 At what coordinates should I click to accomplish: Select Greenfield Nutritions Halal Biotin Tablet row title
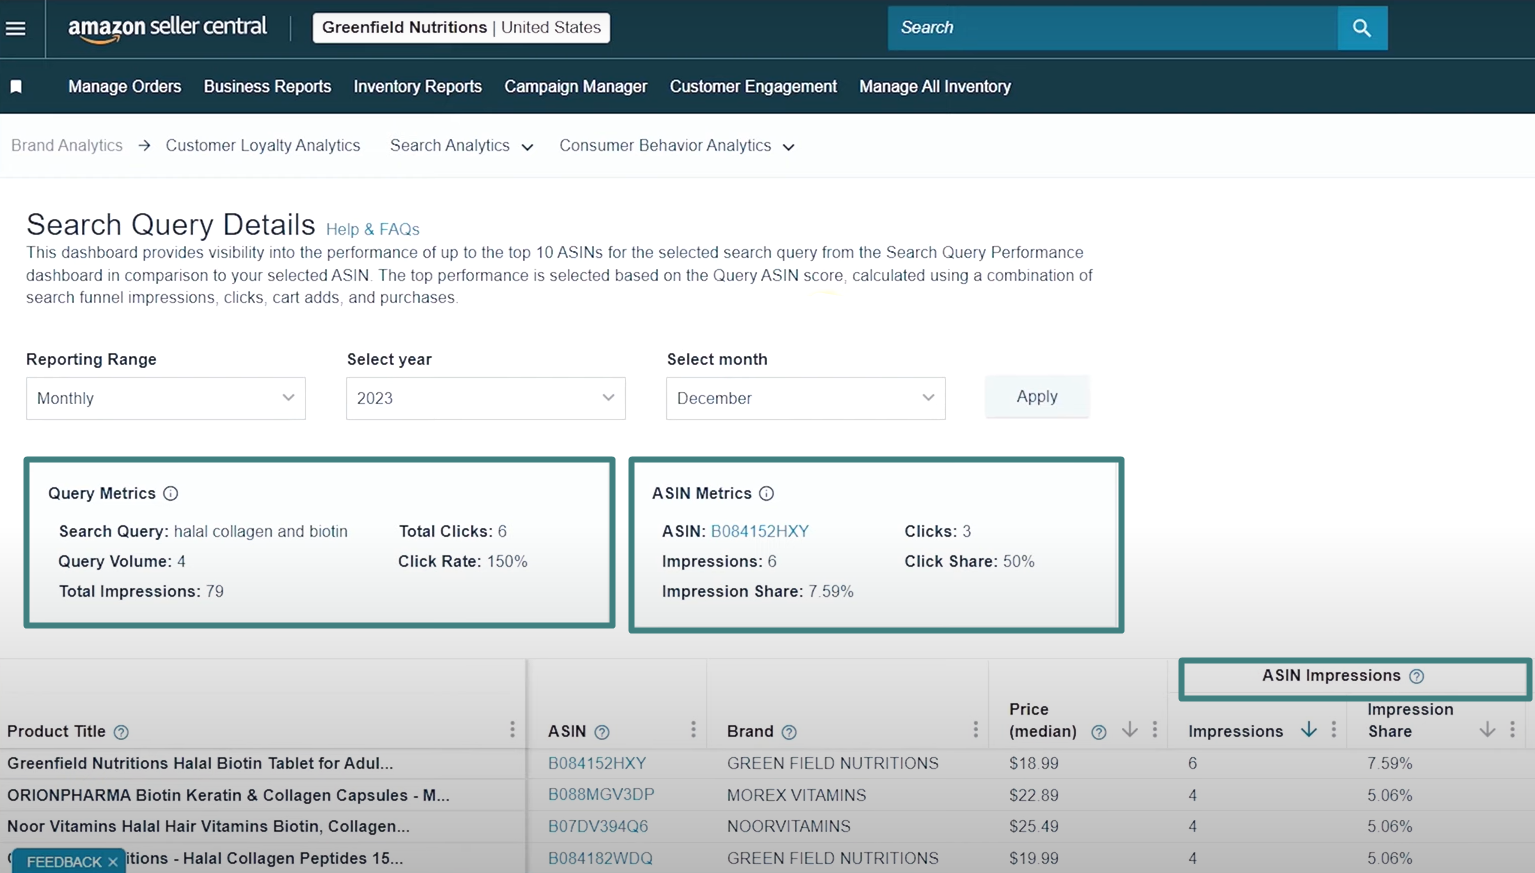pos(200,764)
